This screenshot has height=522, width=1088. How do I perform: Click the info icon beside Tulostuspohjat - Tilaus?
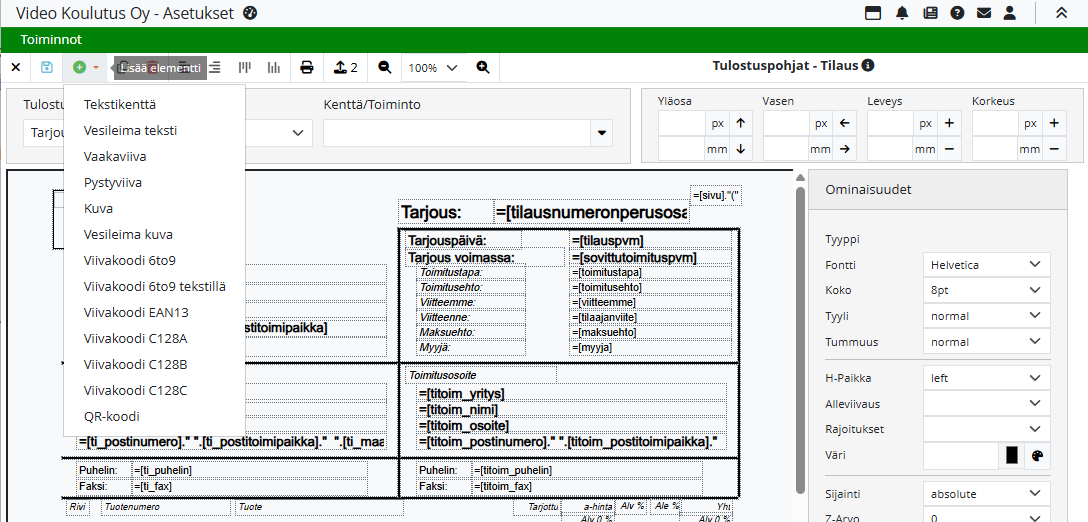tap(868, 66)
